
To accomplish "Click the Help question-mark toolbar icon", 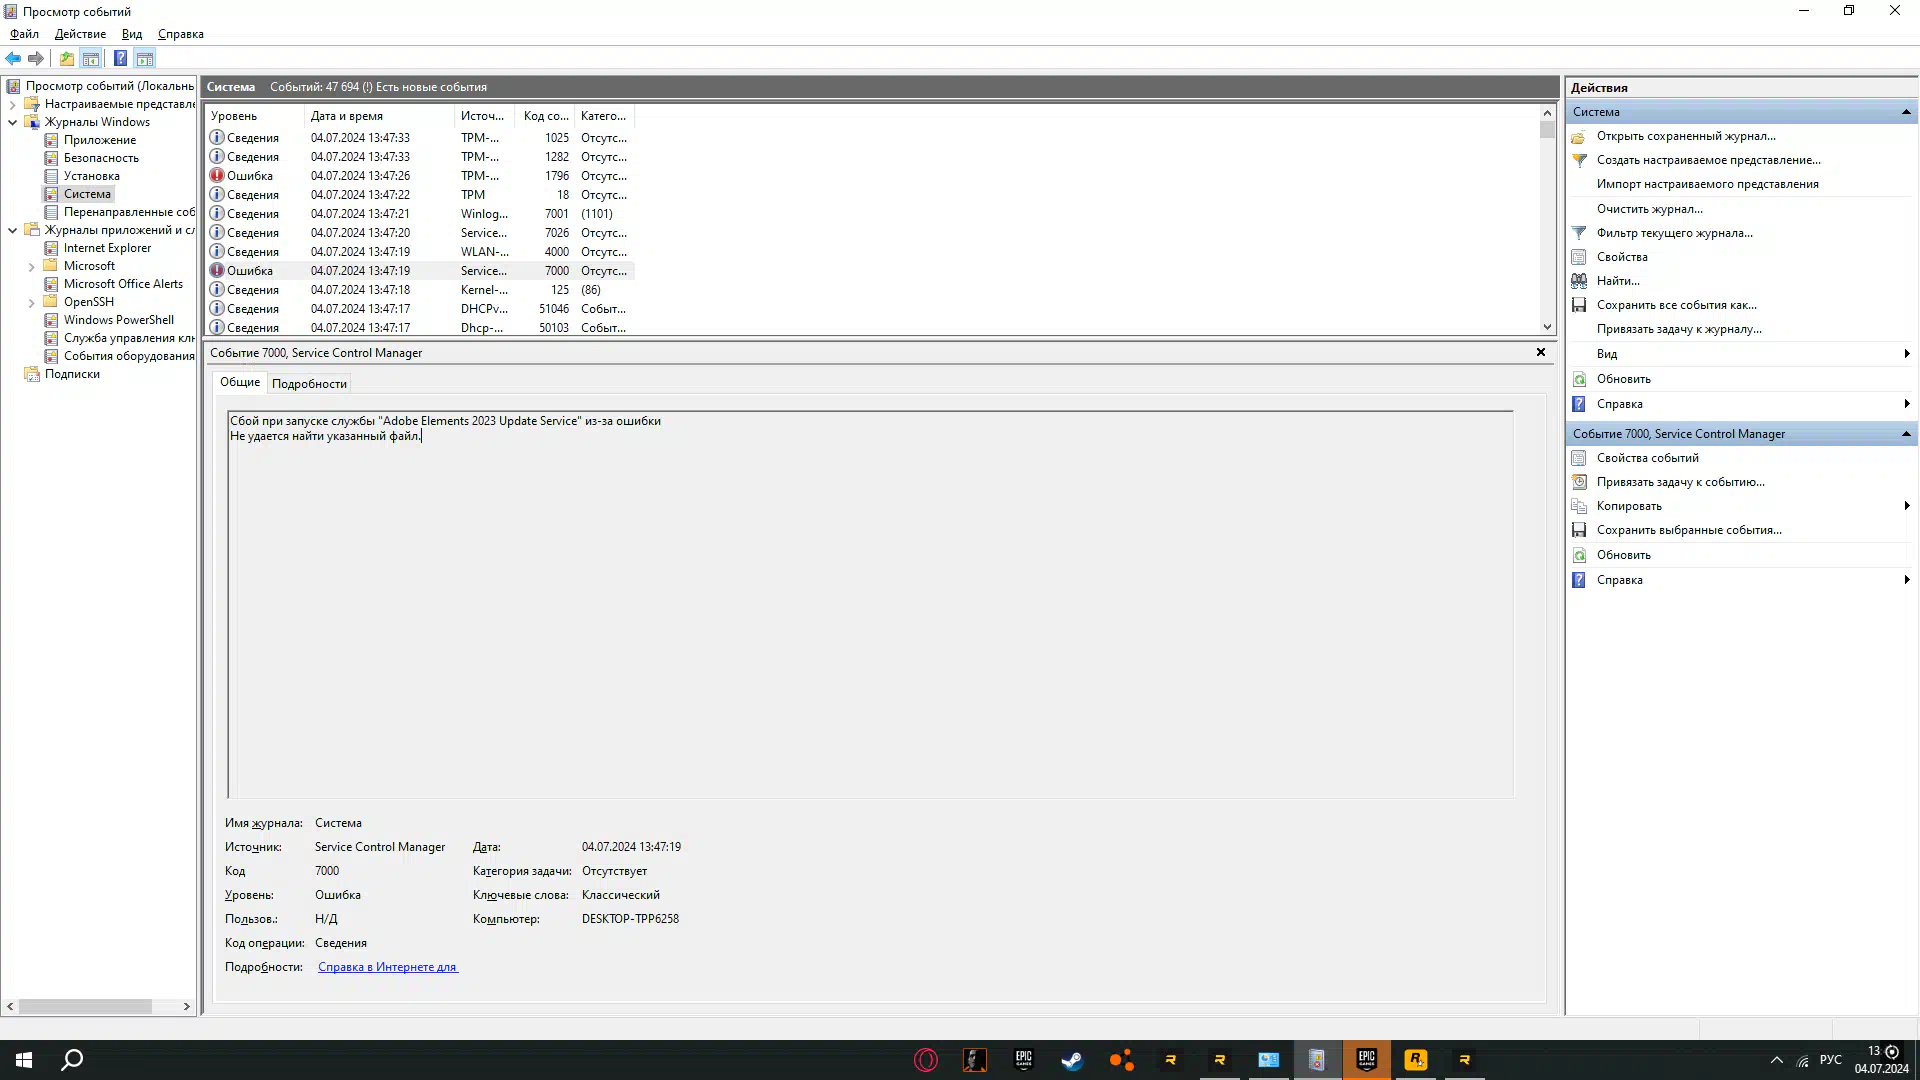I will [x=120, y=58].
